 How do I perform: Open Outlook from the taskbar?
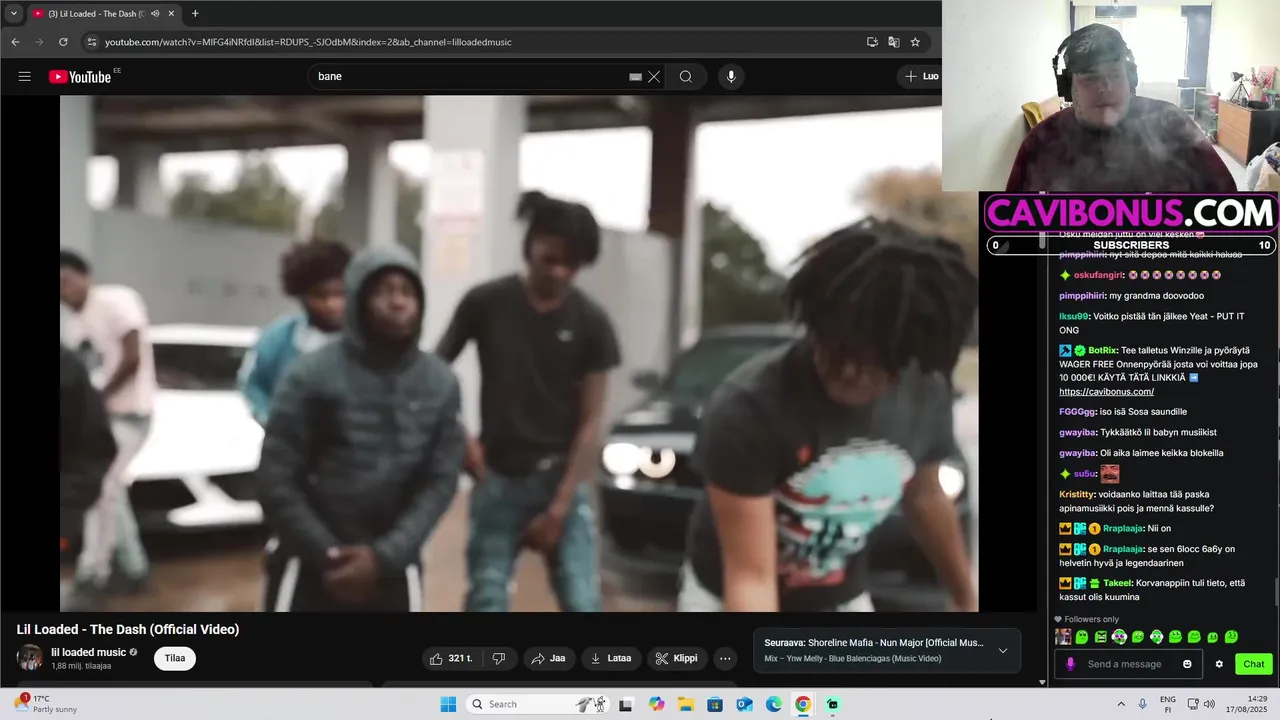pyautogui.click(x=744, y=704)
